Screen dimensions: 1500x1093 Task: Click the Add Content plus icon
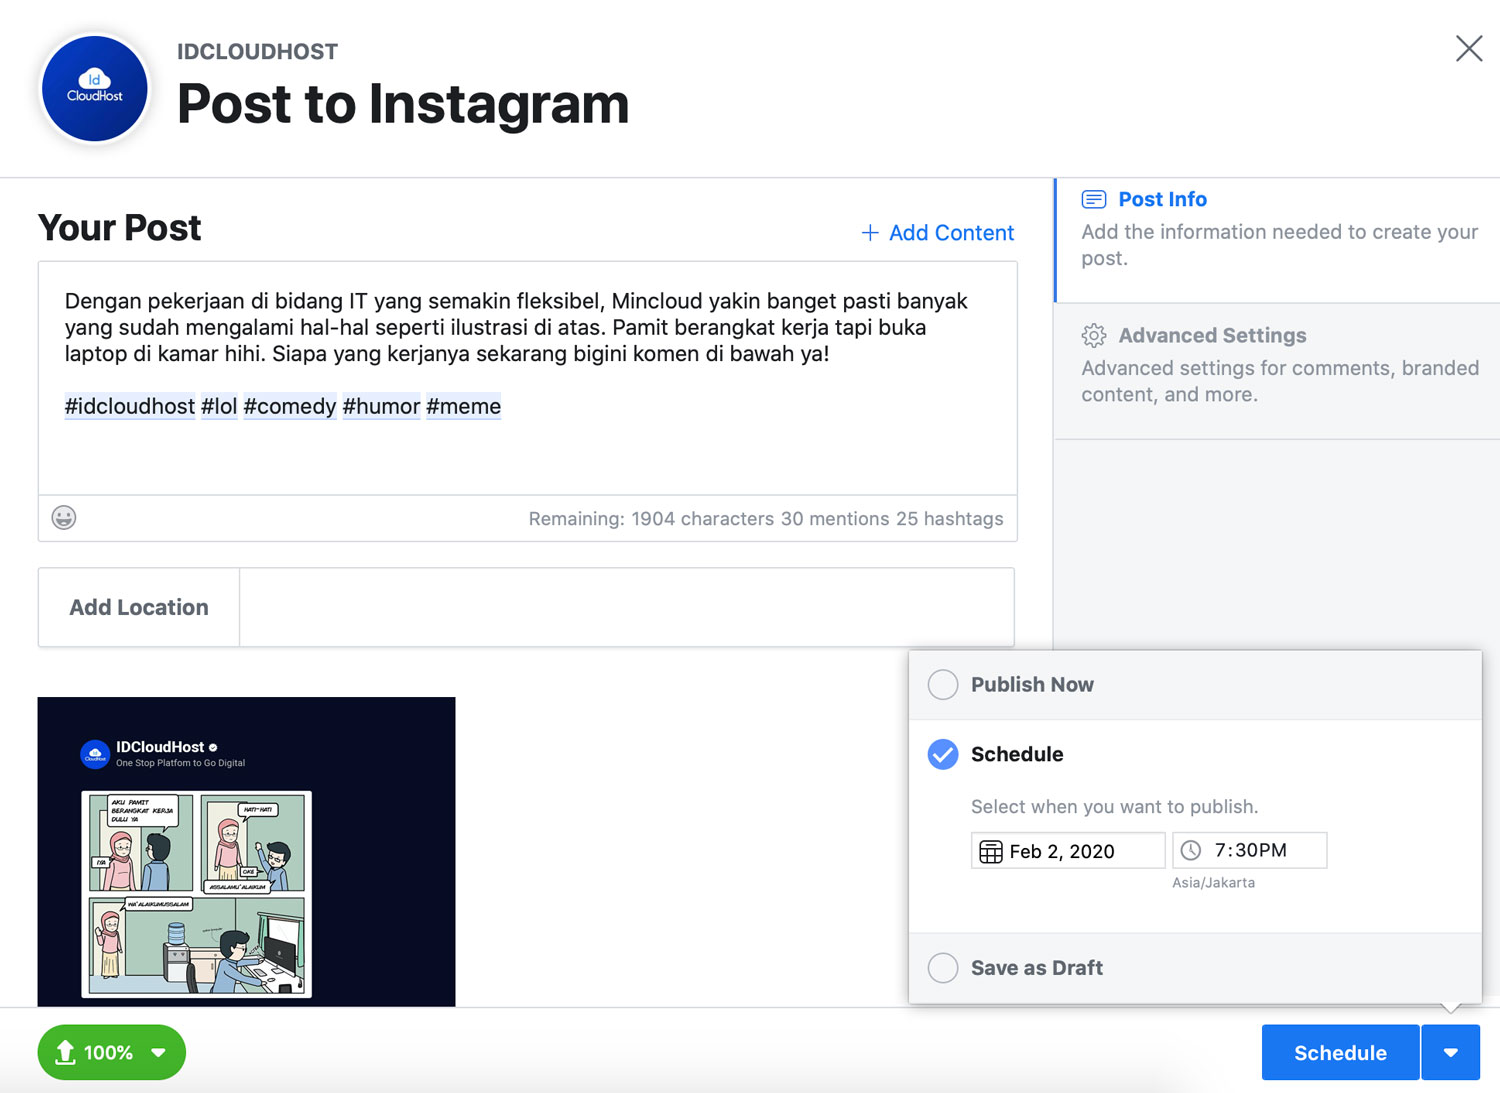point(870,232)
